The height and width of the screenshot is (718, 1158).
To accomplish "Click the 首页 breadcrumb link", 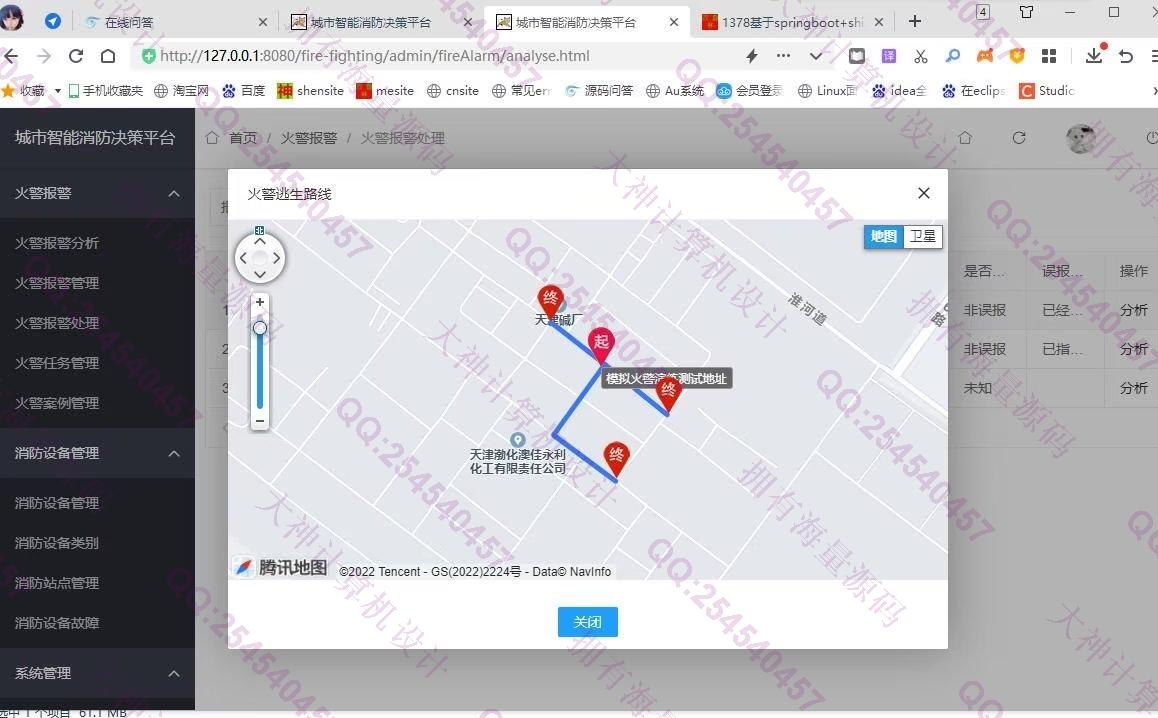I will (243, 138).
